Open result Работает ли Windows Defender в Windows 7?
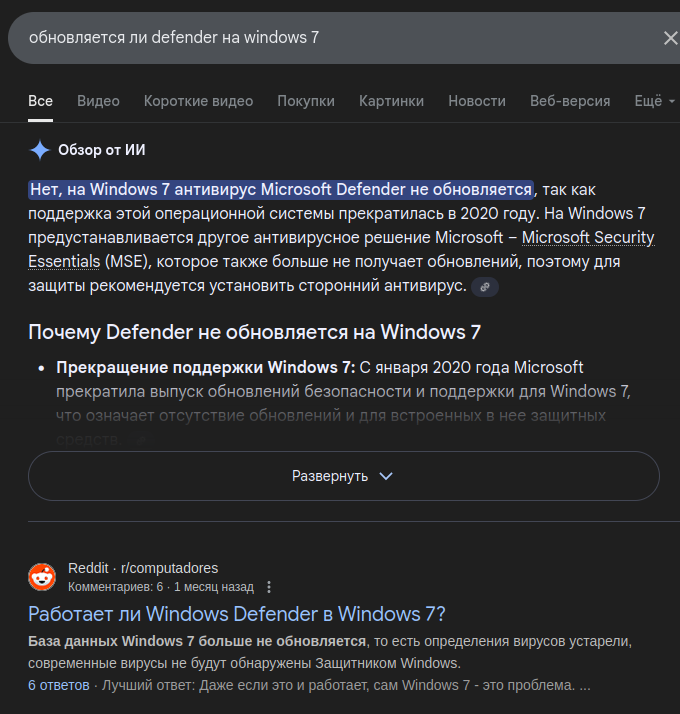This screenshot has width=680, height=714. (236, 614)
